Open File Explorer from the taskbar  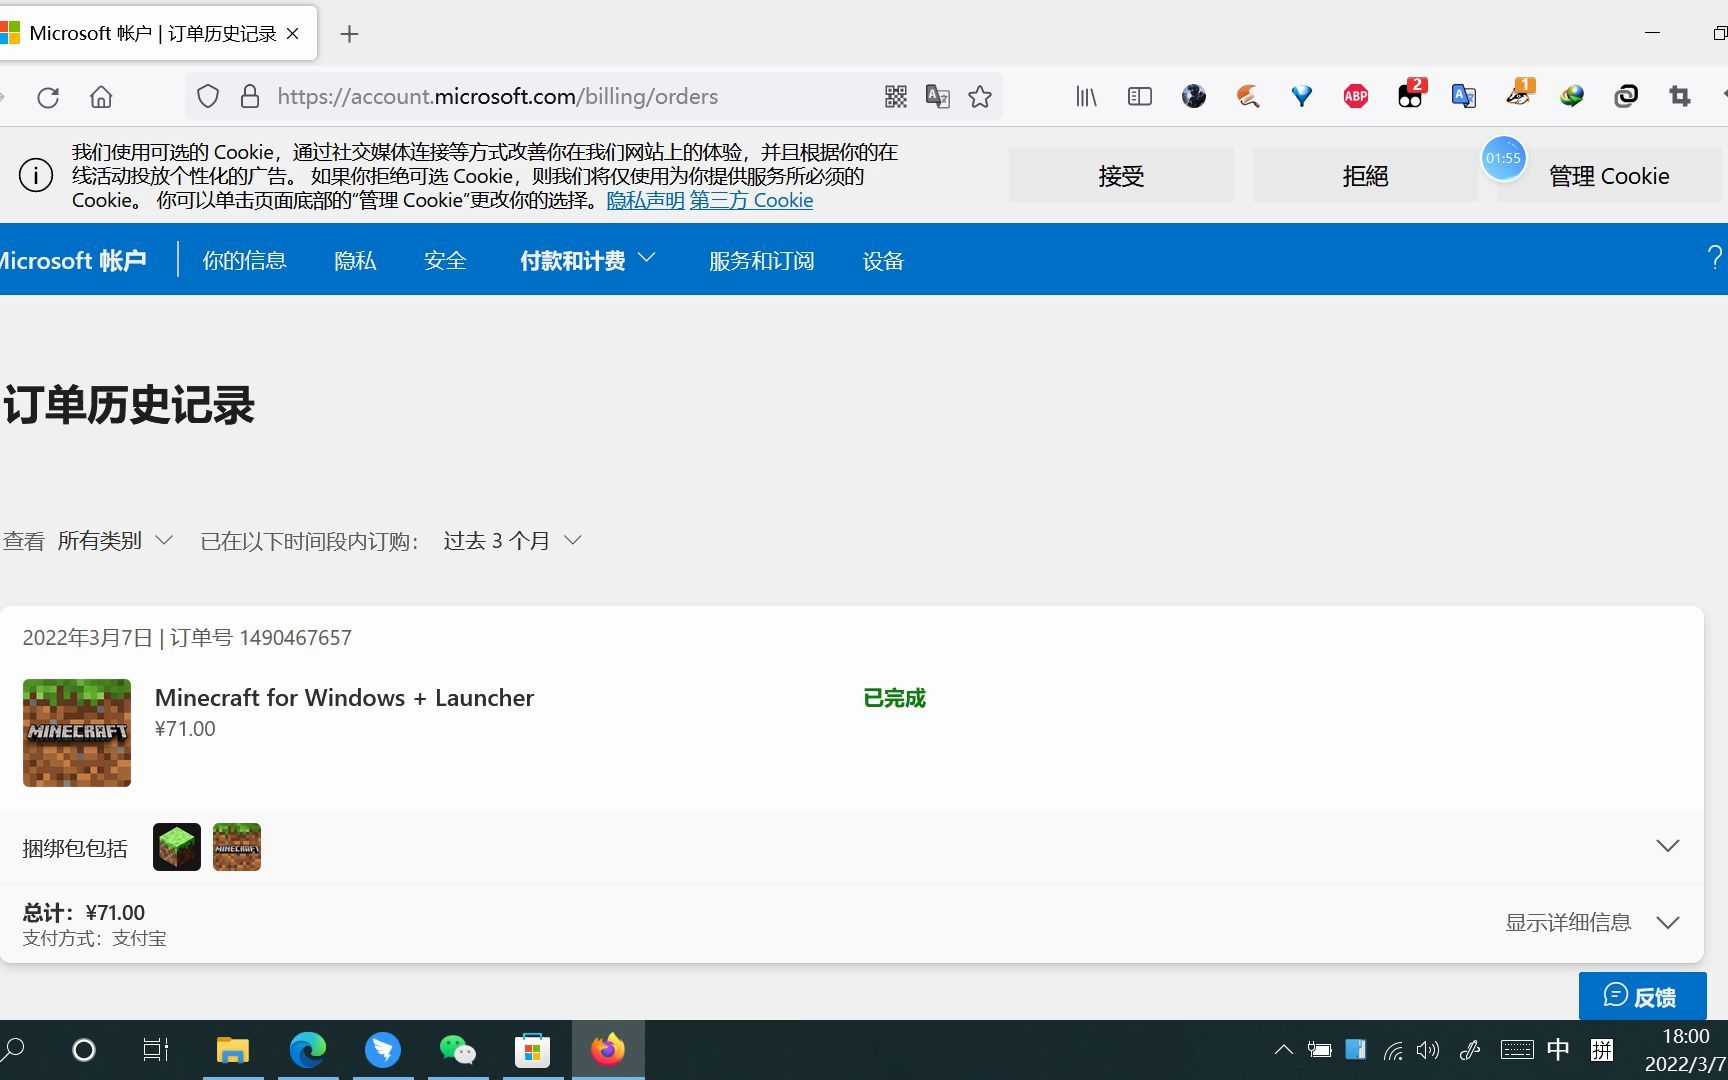[233, 1050]
